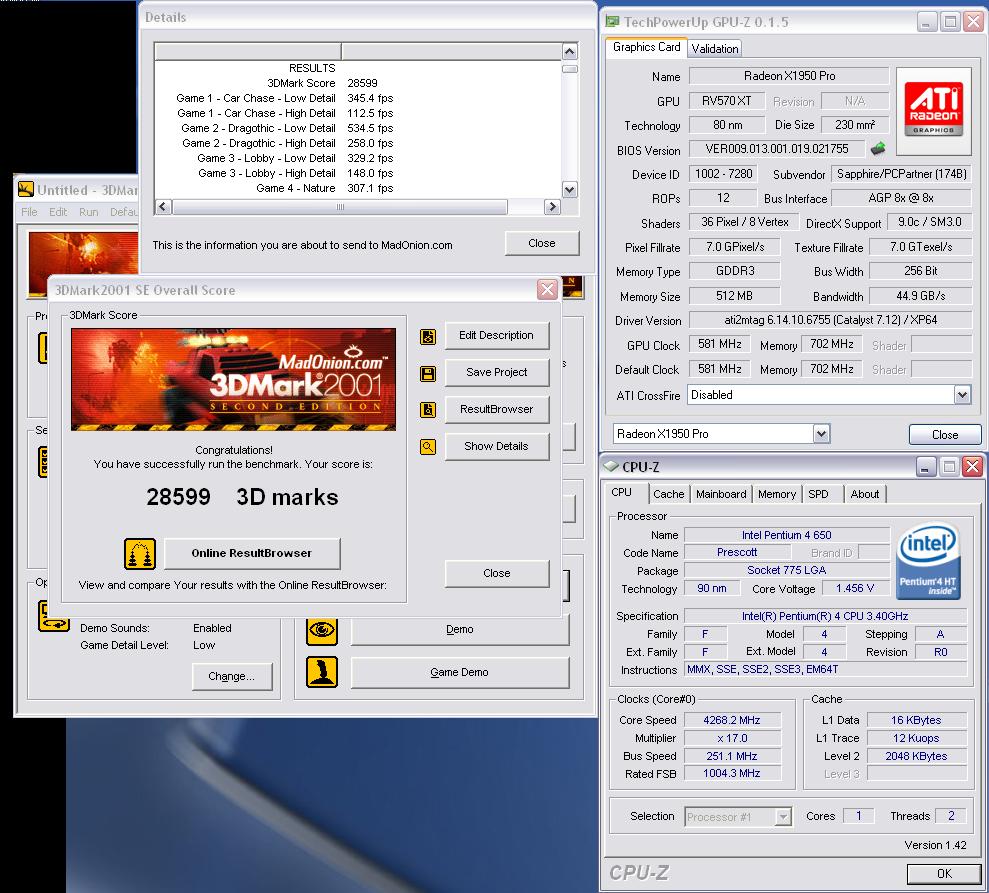
Task: Open the File menu in 3DMark
Action: 29,212
